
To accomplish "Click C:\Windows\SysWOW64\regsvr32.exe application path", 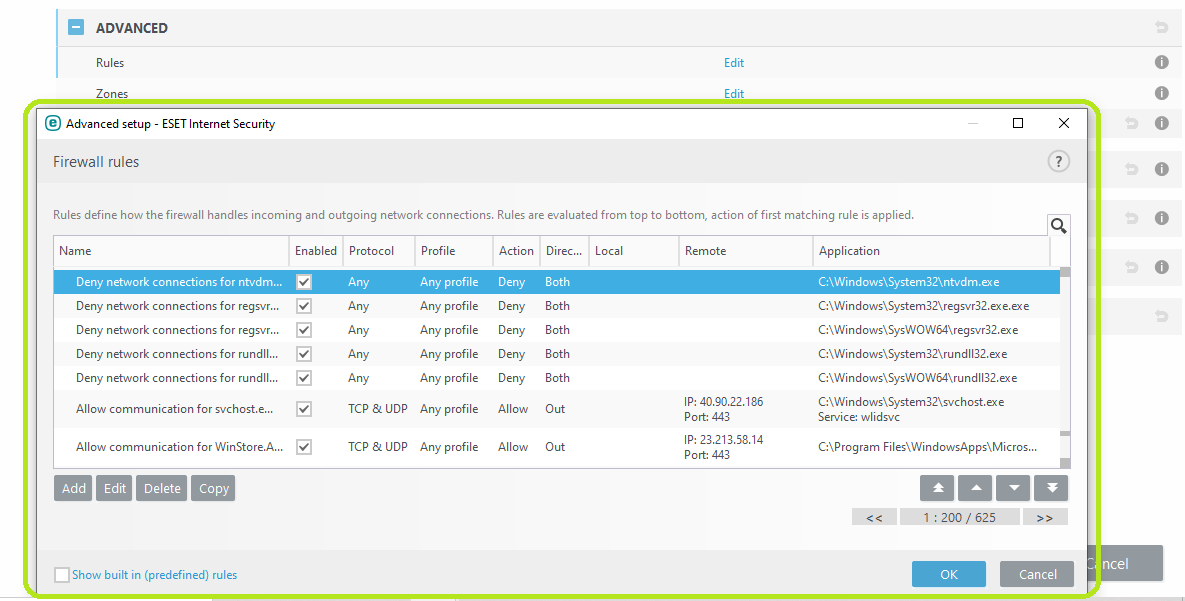I will [917, 330].
